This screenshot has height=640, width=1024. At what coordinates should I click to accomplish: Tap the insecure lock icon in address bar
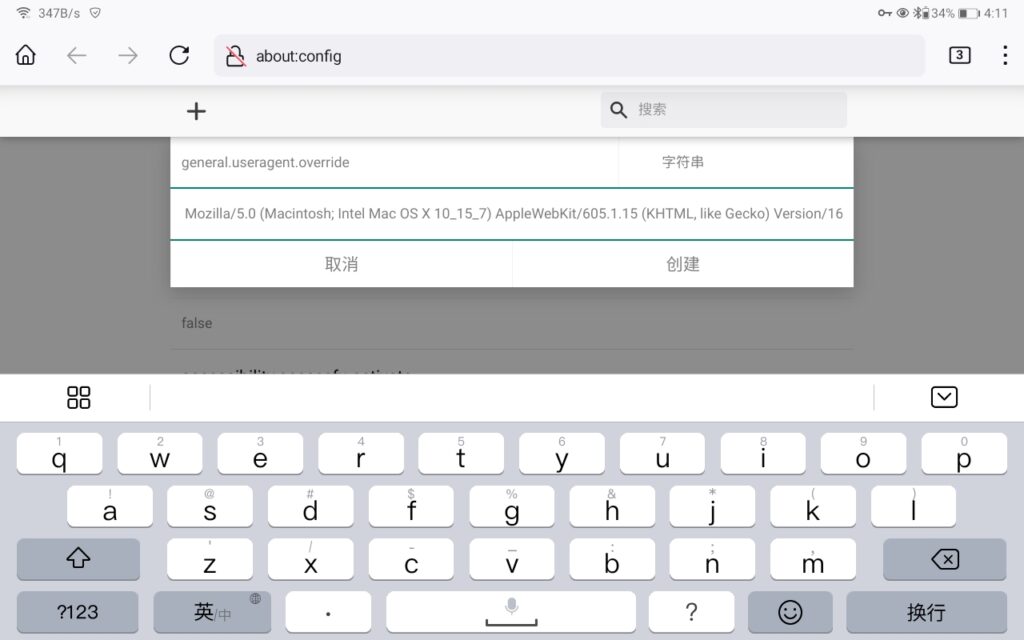235,56
